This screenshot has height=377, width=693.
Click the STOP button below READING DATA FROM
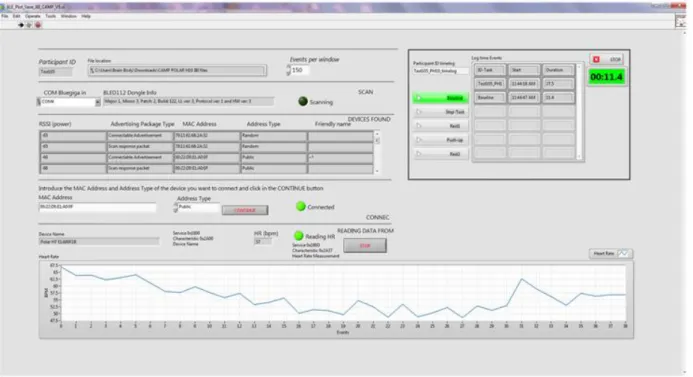365,245
